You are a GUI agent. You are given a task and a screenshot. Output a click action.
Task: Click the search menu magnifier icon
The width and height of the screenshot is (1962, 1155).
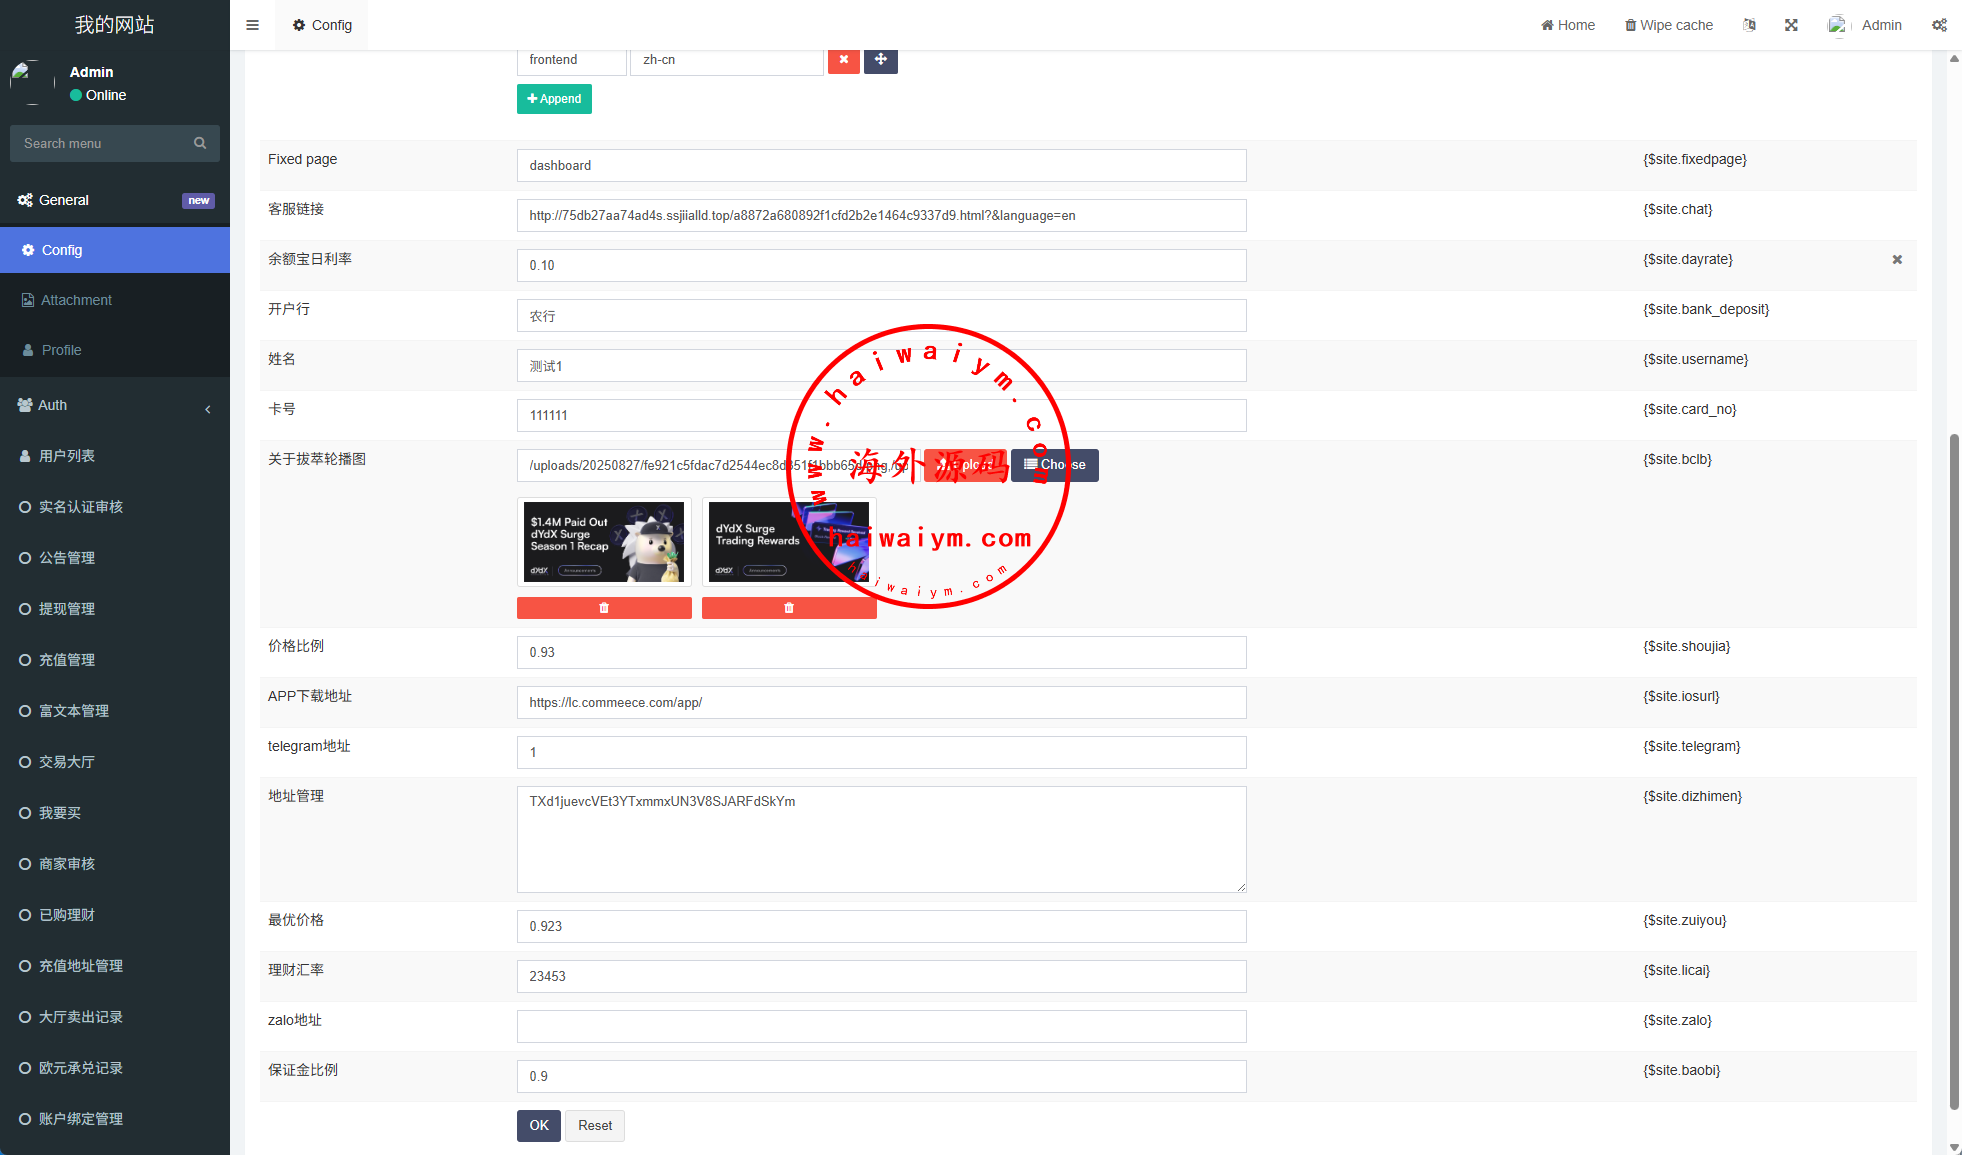(x=200, y=143)
